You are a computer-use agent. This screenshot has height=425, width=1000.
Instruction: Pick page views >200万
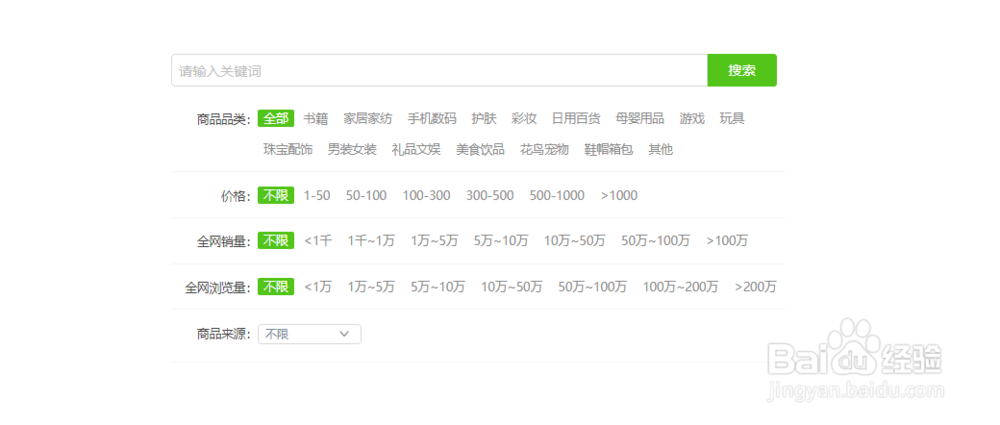click(755, 287)
